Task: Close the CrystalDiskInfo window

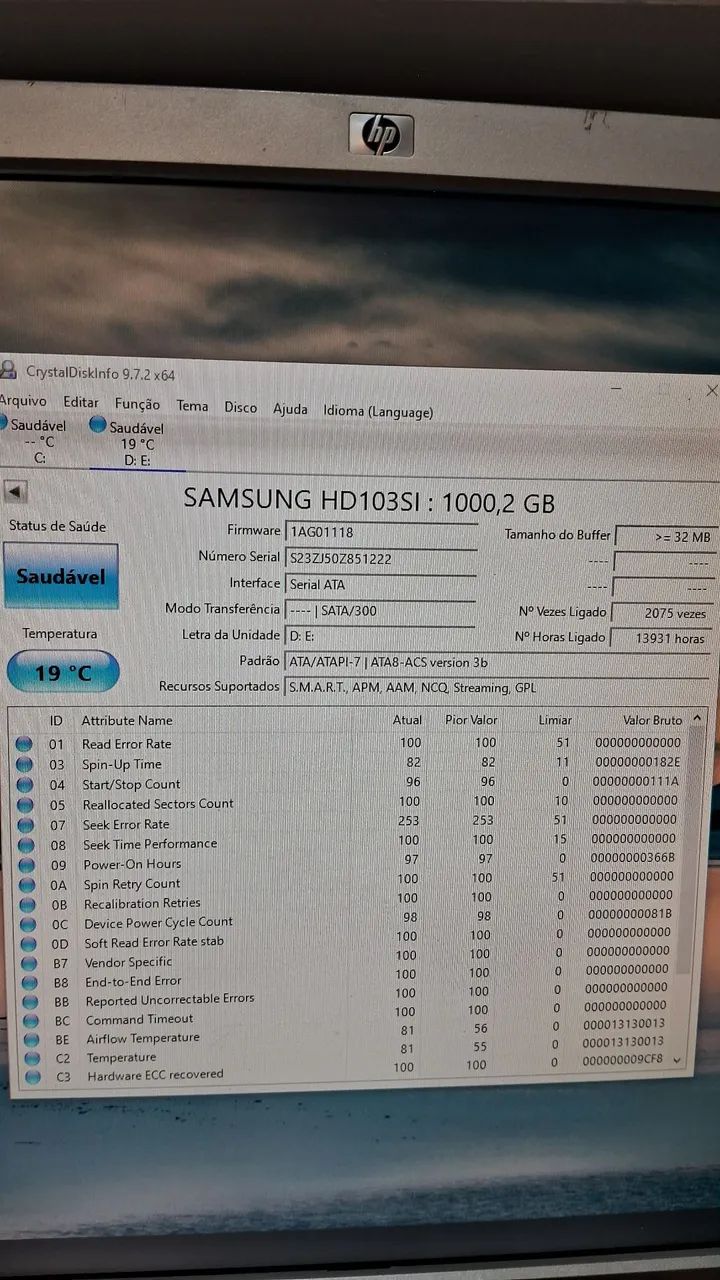Action: (711, 391)
